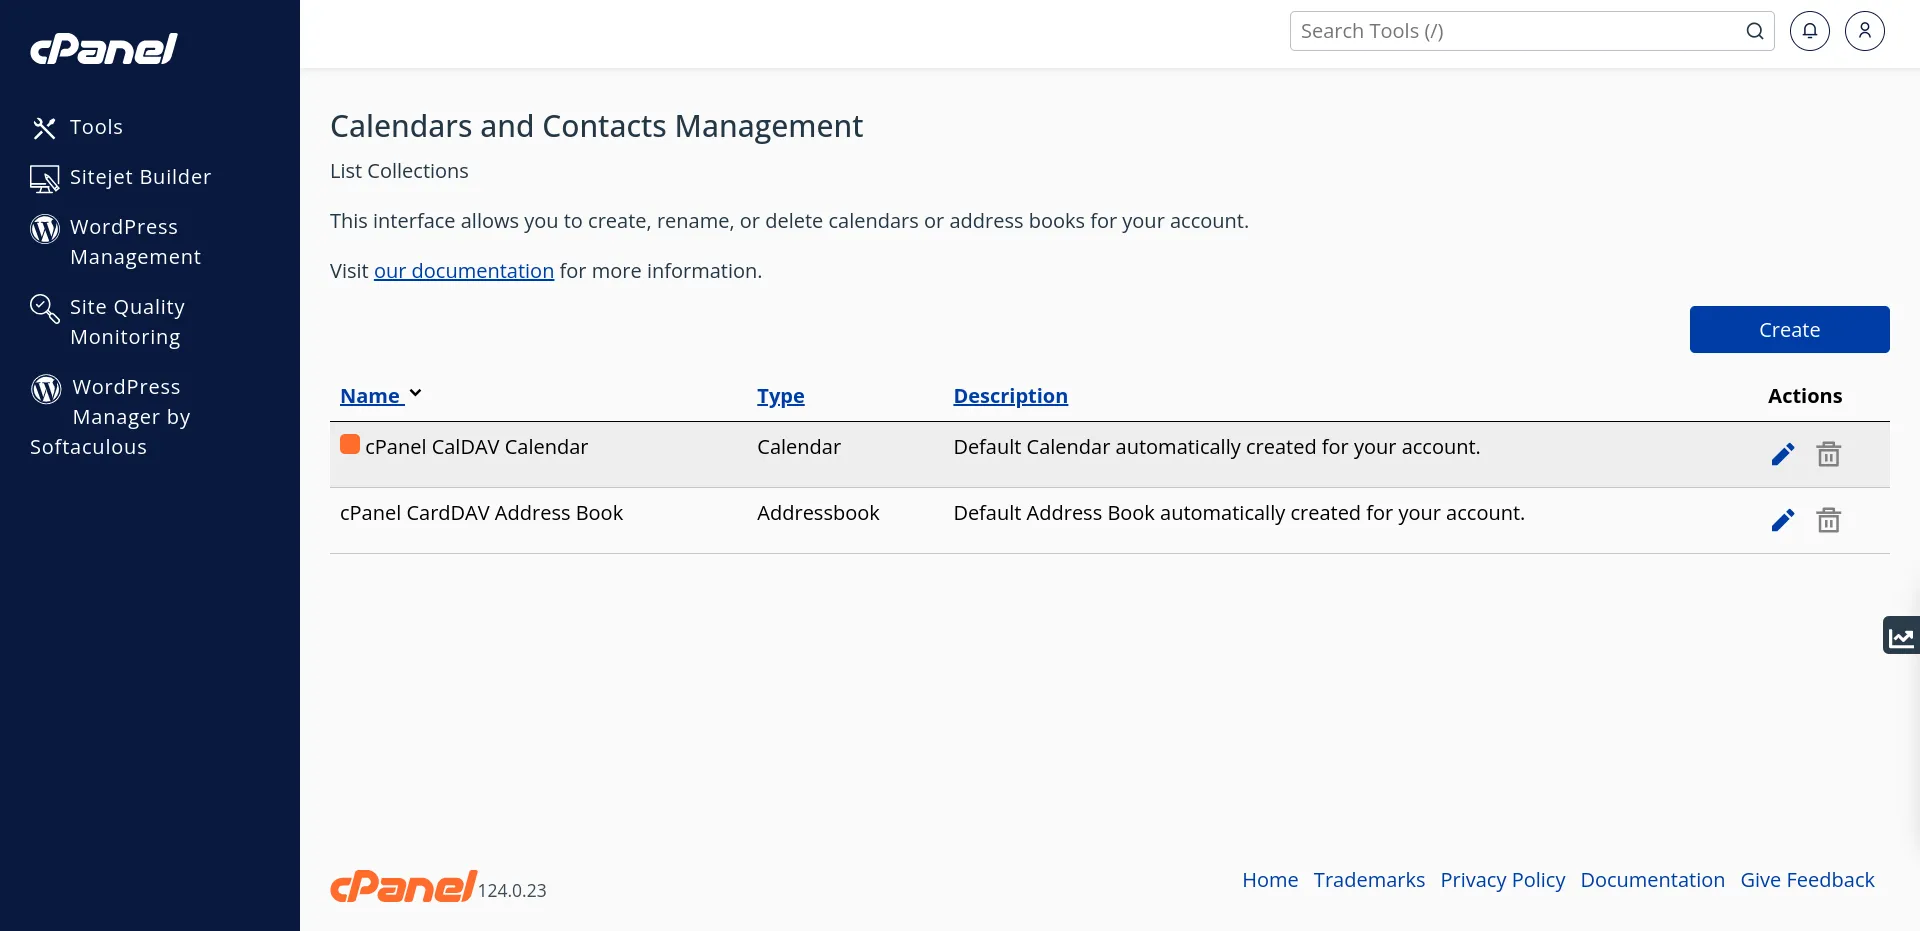Toggle Name sort direction arrow

tap(415, 394)
